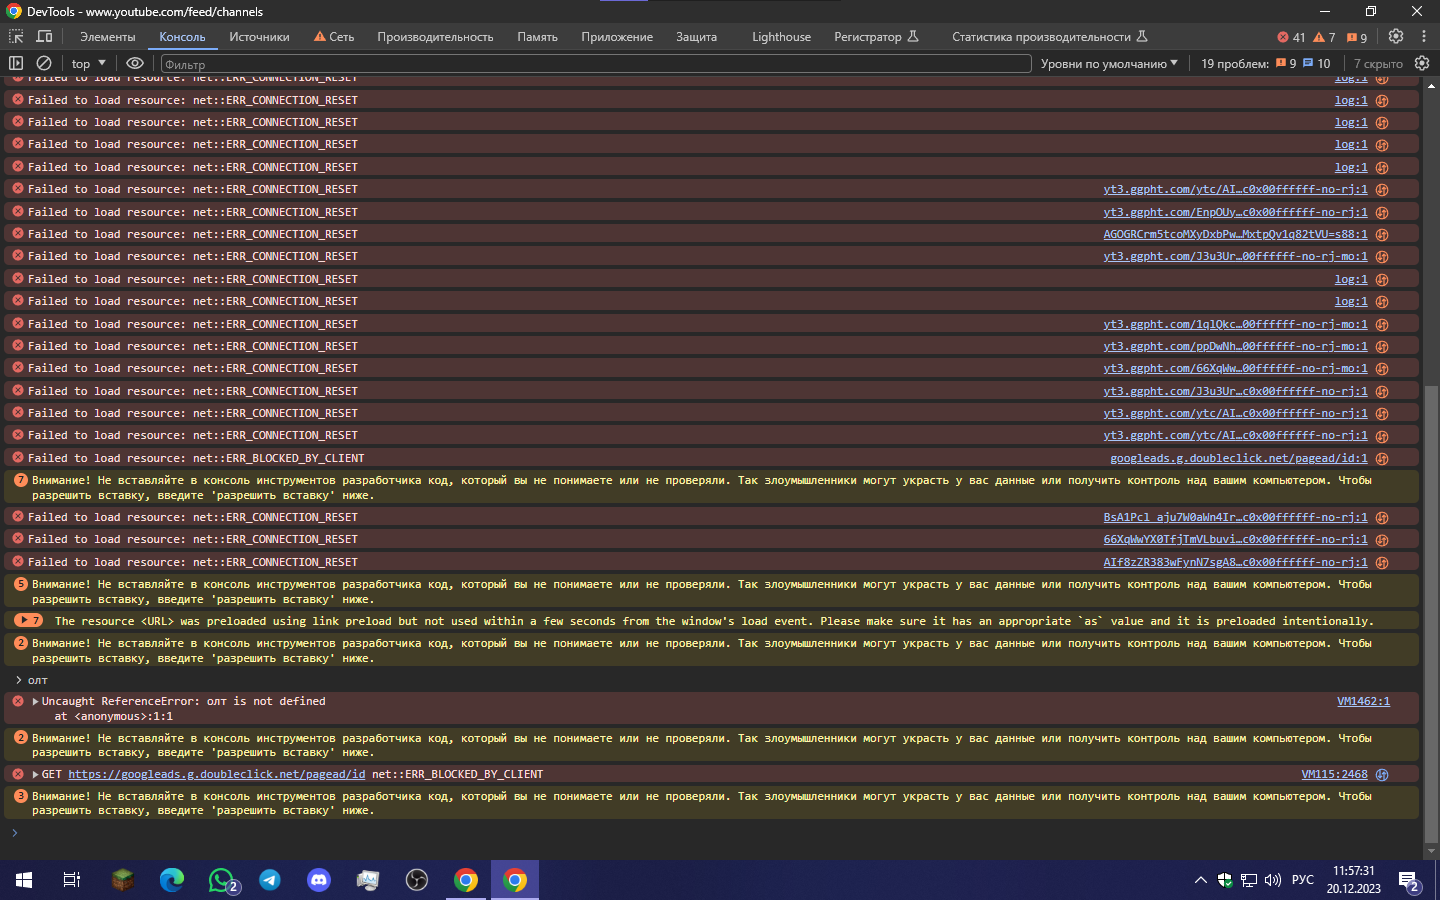
Task: Open Telegram from the taskbar
Action: (270, 880)
